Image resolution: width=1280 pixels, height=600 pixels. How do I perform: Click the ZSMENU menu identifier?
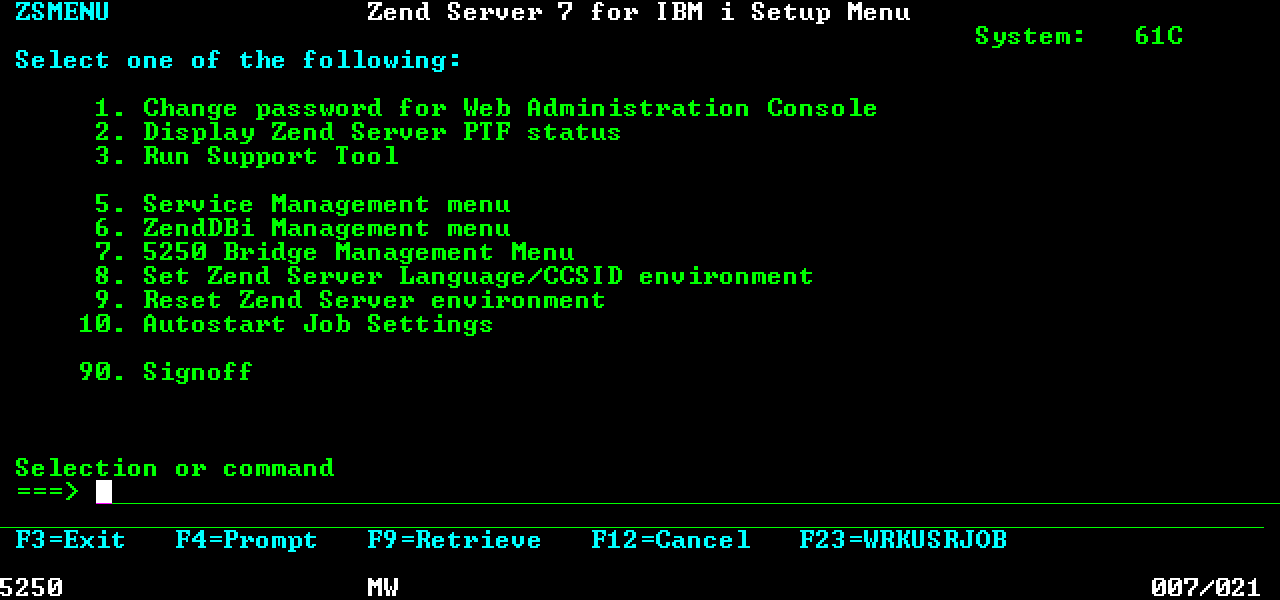pos(62,12)
